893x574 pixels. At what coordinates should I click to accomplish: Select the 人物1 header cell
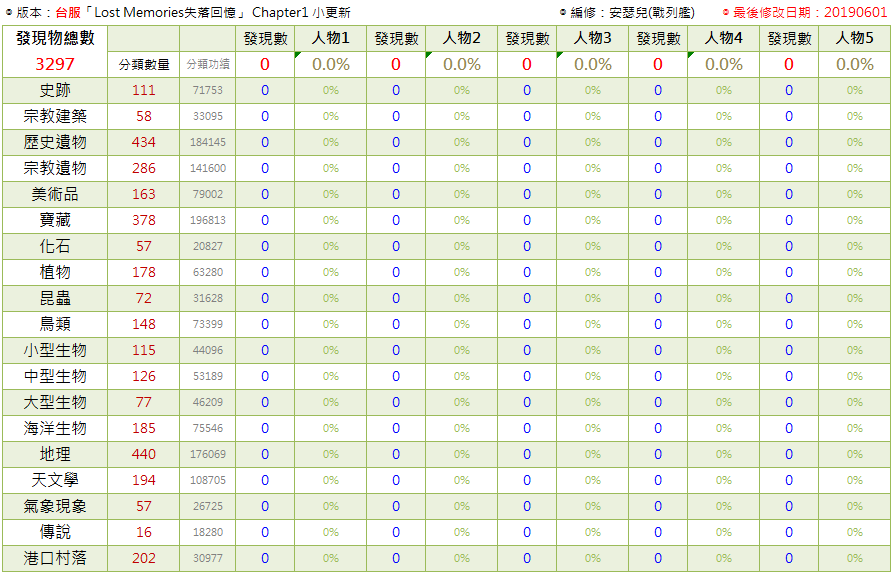330,39
